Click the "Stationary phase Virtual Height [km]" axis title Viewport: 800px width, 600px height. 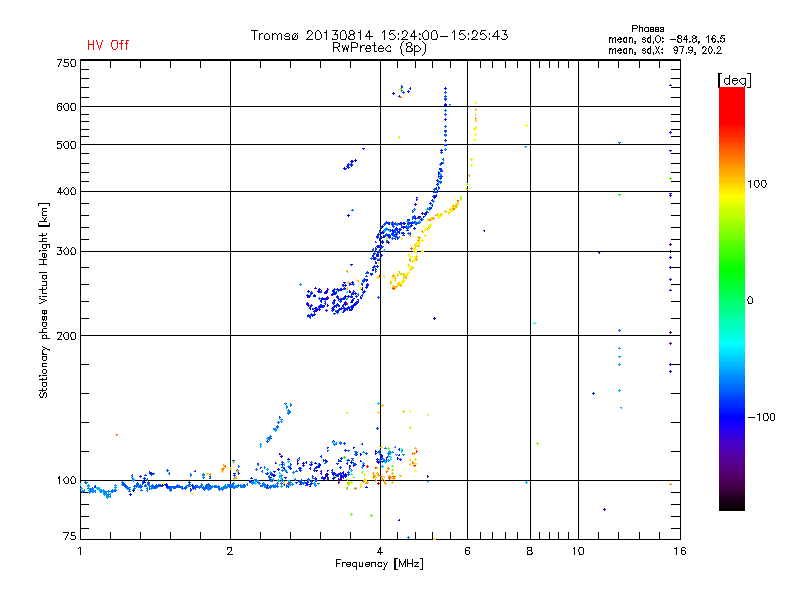[44, 300]
